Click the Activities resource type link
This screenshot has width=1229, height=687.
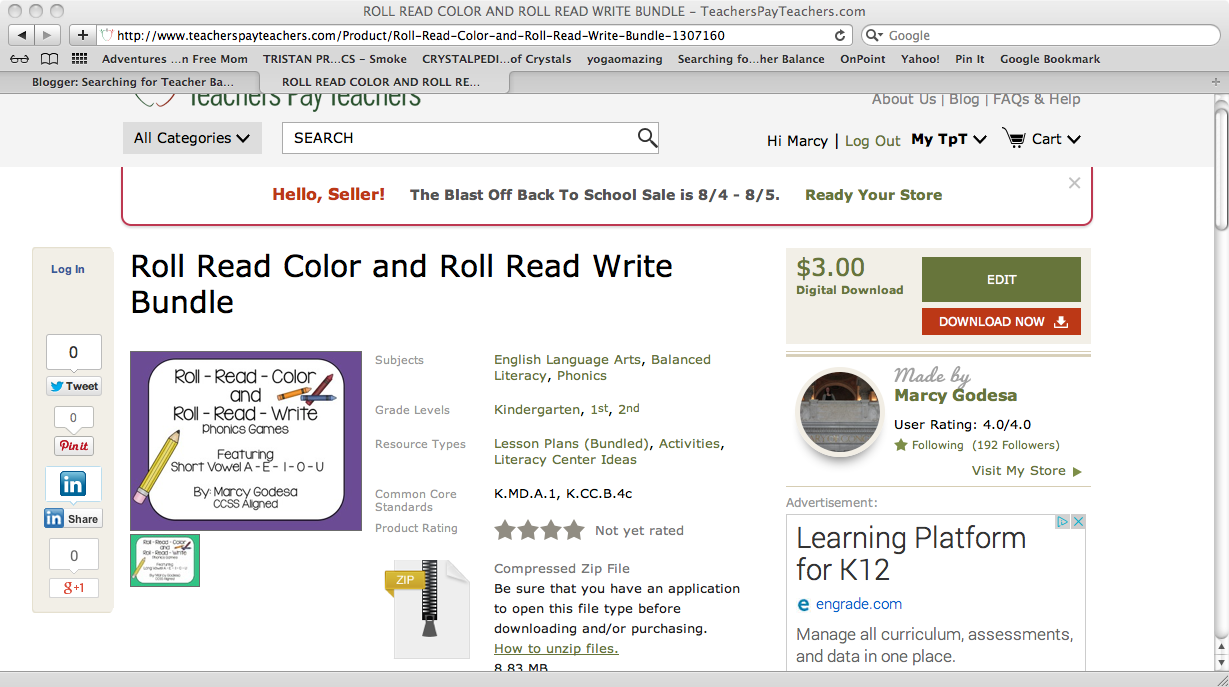(x=689, y=444)
